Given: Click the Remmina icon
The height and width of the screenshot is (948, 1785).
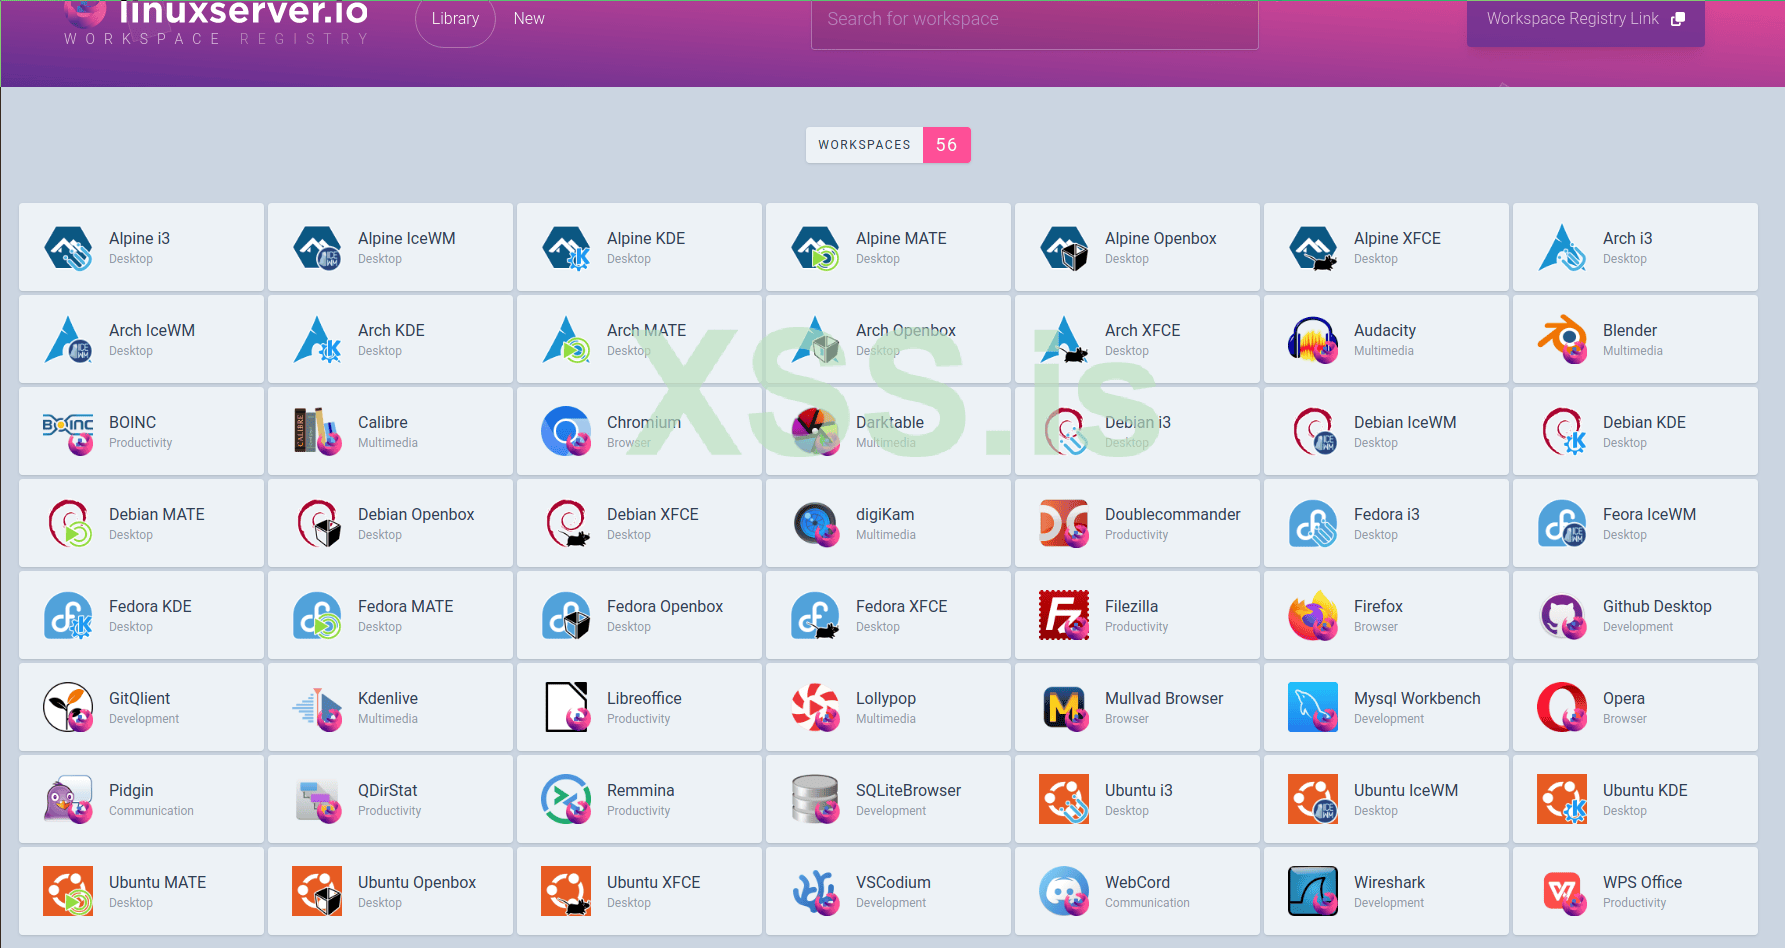Looking at the screenshot, I should click(567, 800).
